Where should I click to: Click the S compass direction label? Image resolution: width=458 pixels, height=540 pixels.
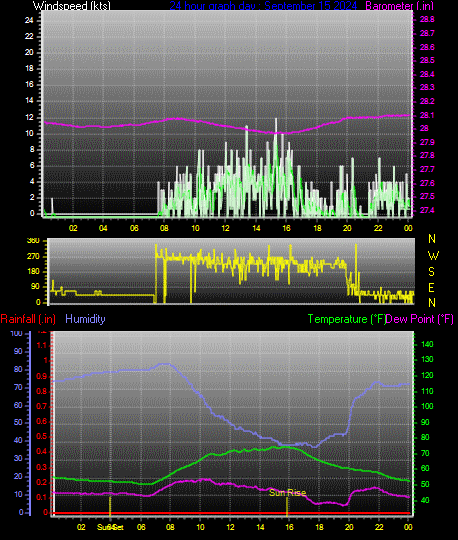pyautogui.click(x=431, y=272)
